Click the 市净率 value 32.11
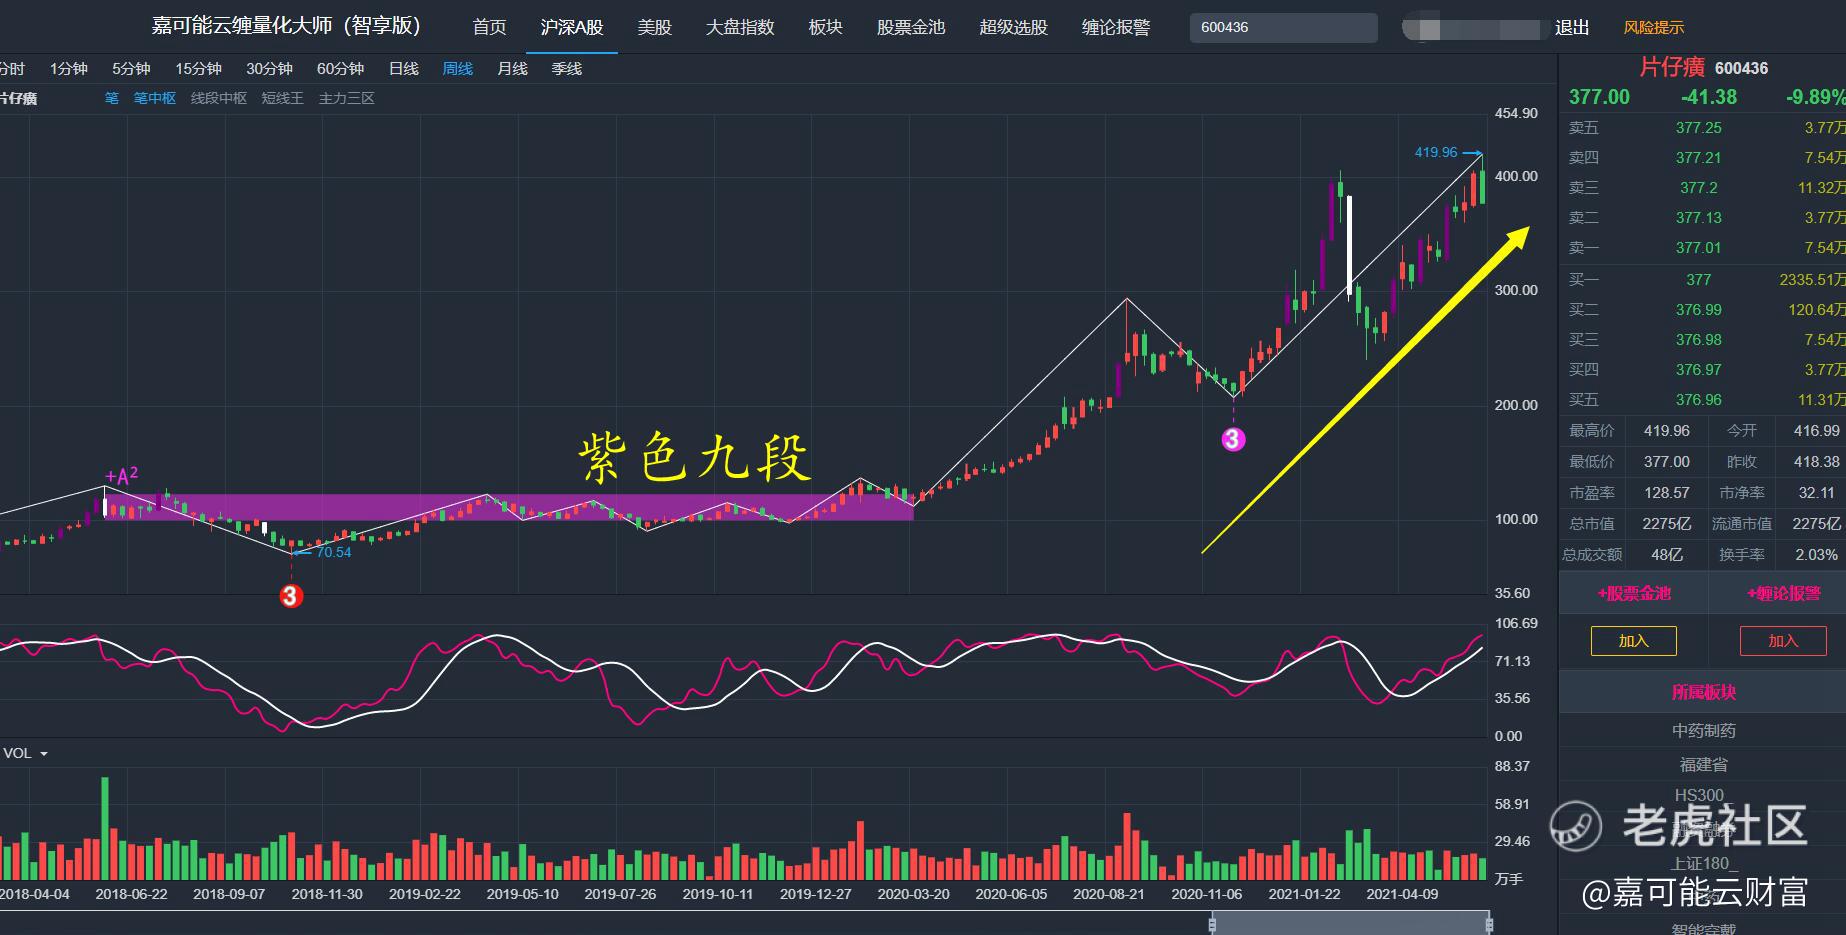1846x935 pixels. click(x=1817, y=493)
